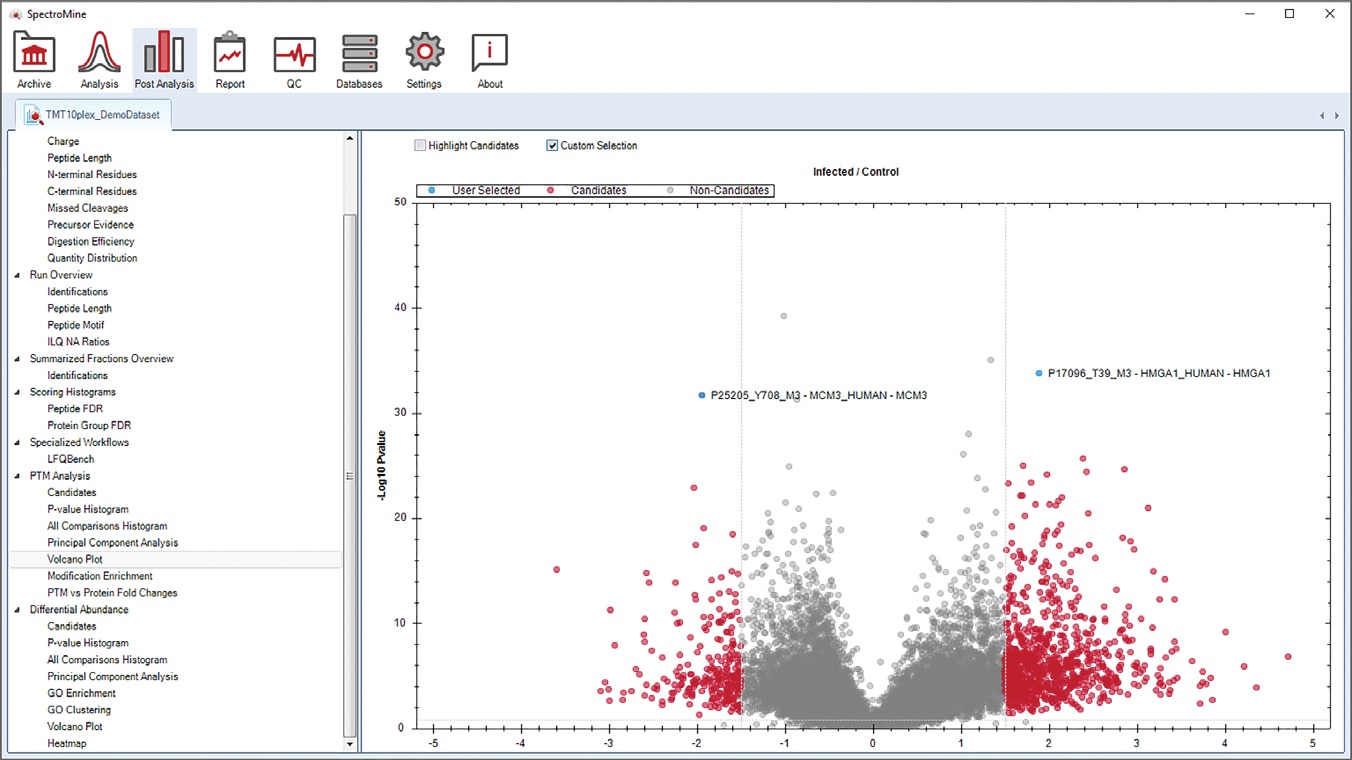Collapse the Specialized Workflows node

coord(17,442)
